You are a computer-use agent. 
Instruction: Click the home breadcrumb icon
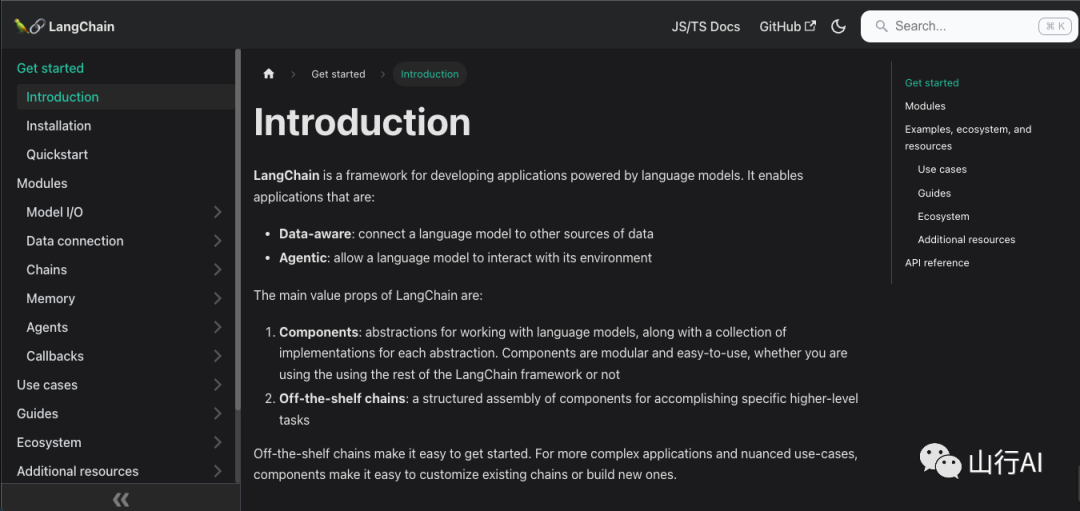click(269, 74)
